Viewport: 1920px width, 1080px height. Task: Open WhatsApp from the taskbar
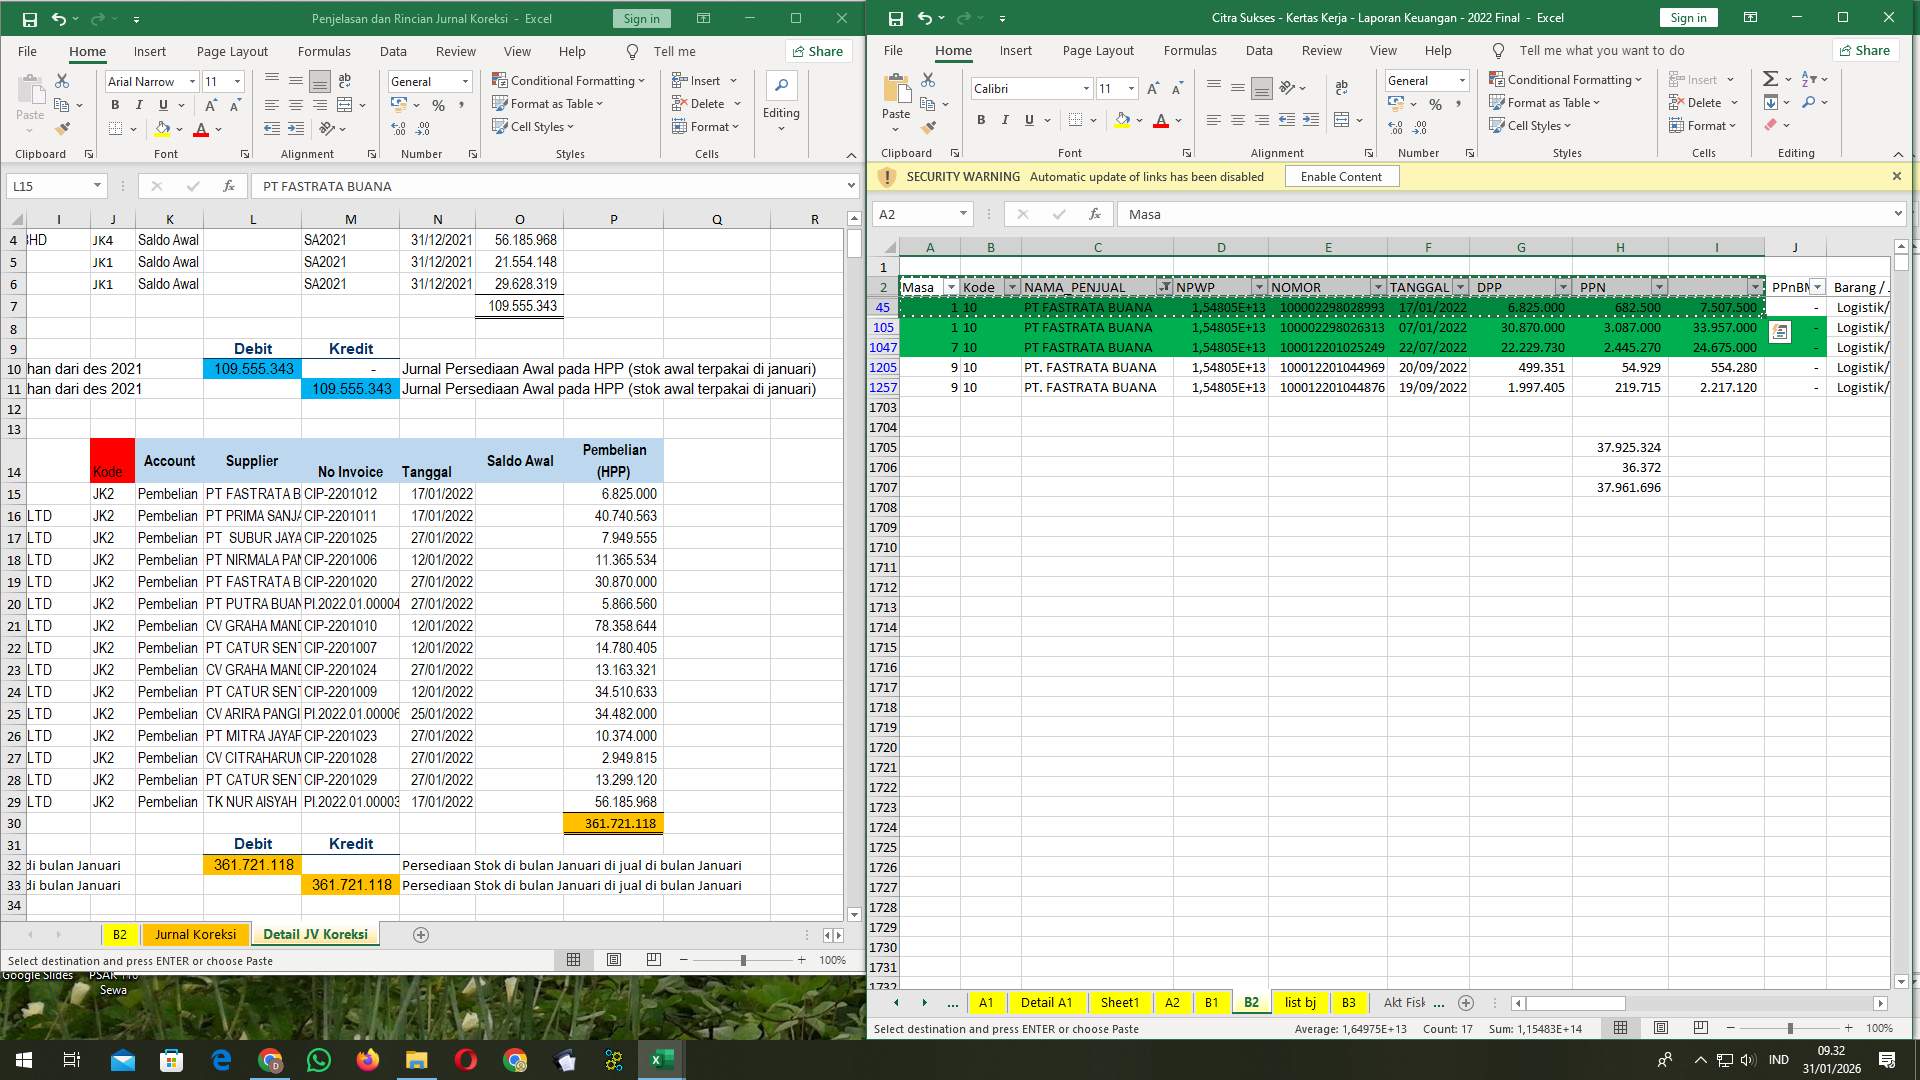[319, 1060]
